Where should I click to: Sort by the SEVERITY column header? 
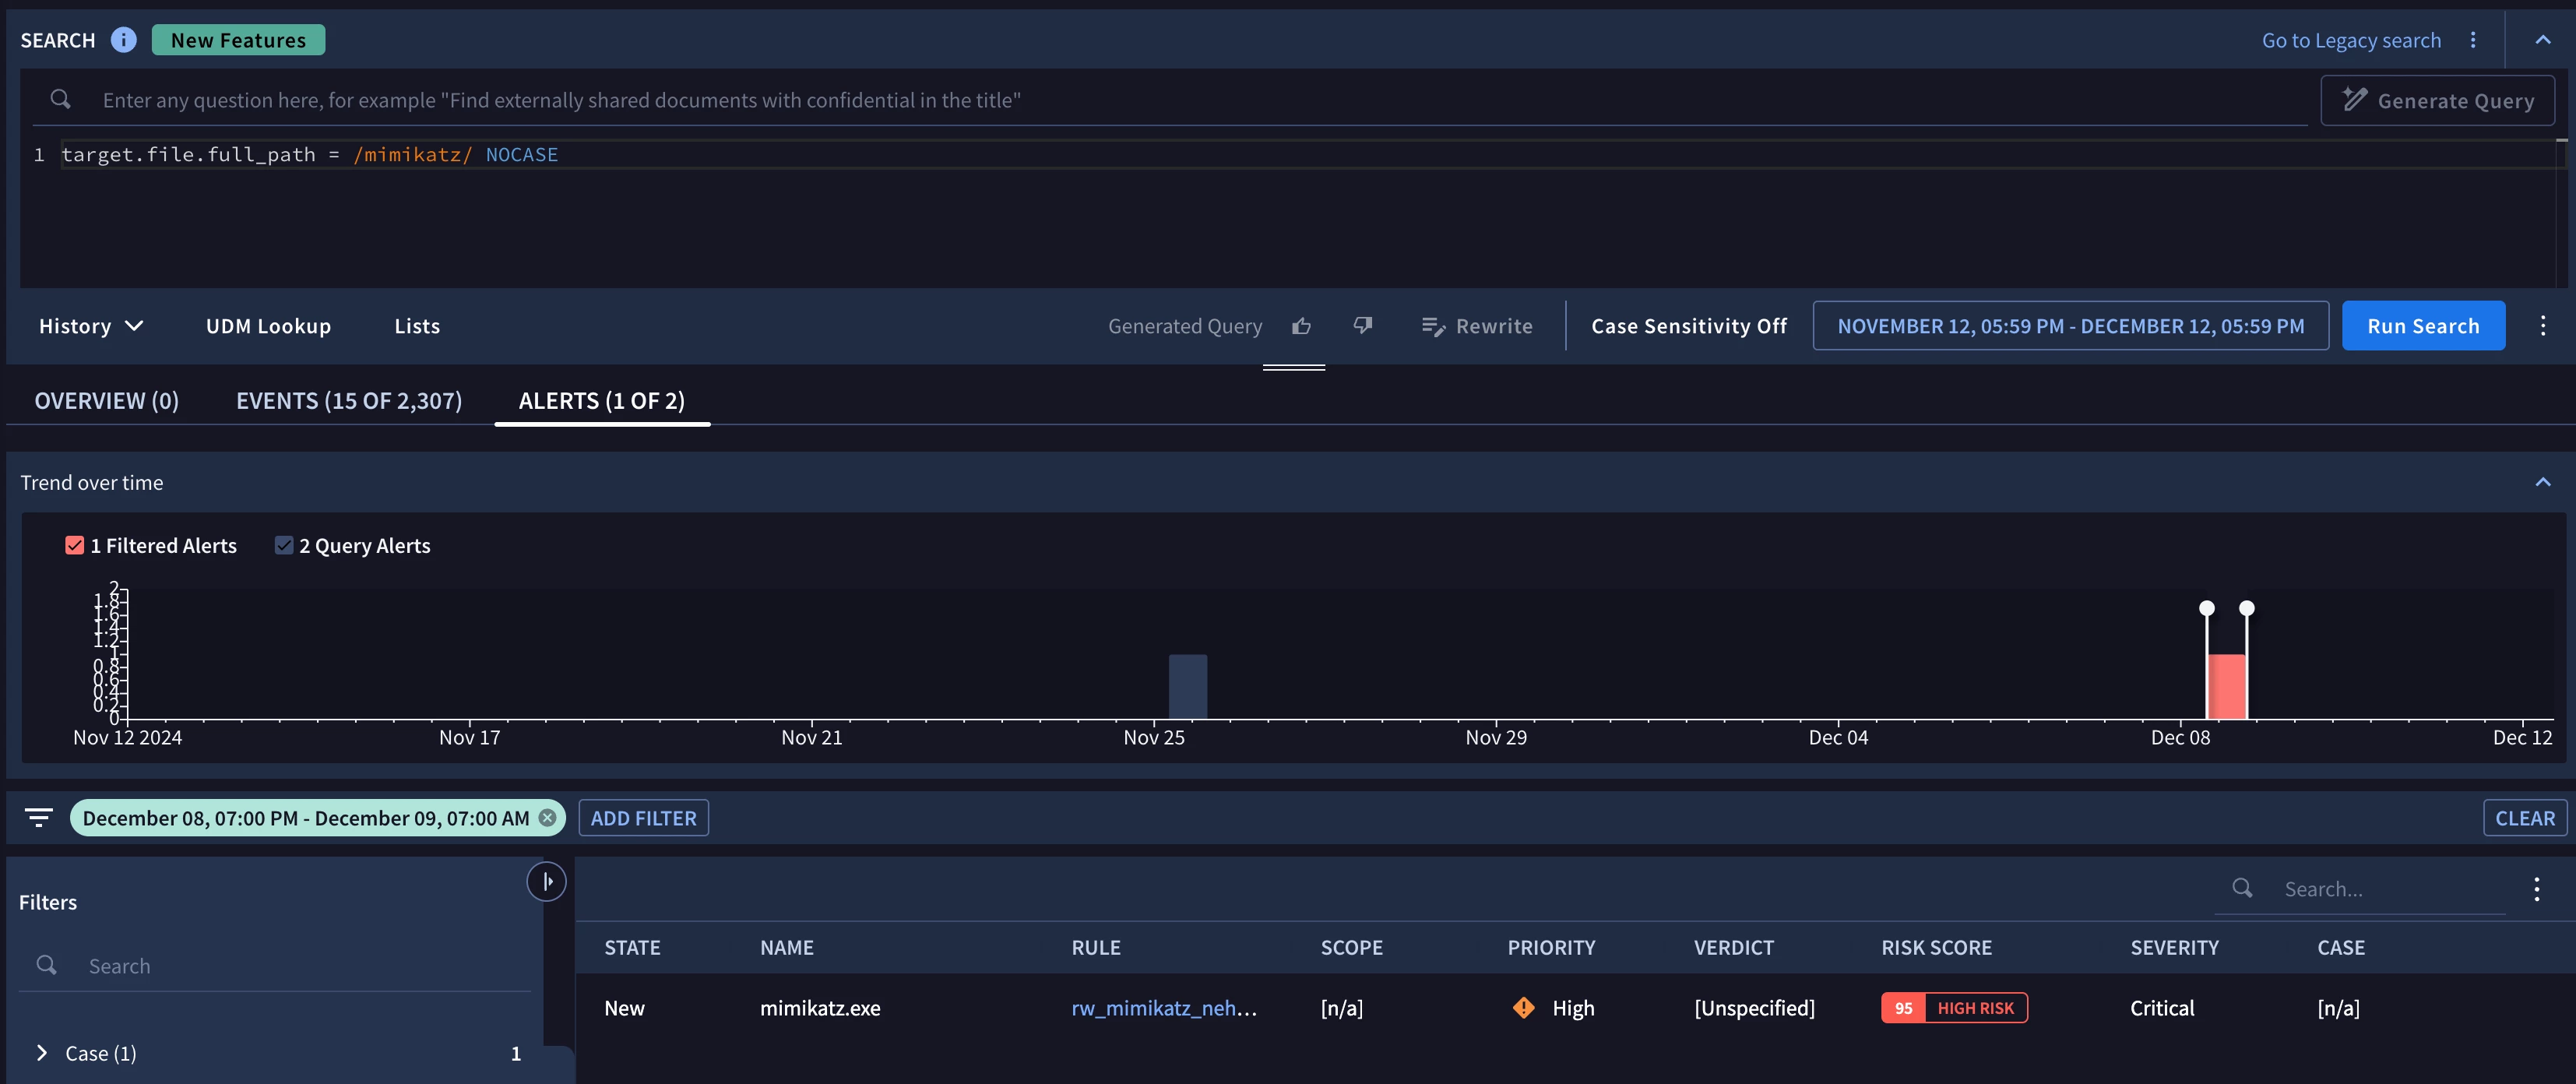pos(2174,947)
